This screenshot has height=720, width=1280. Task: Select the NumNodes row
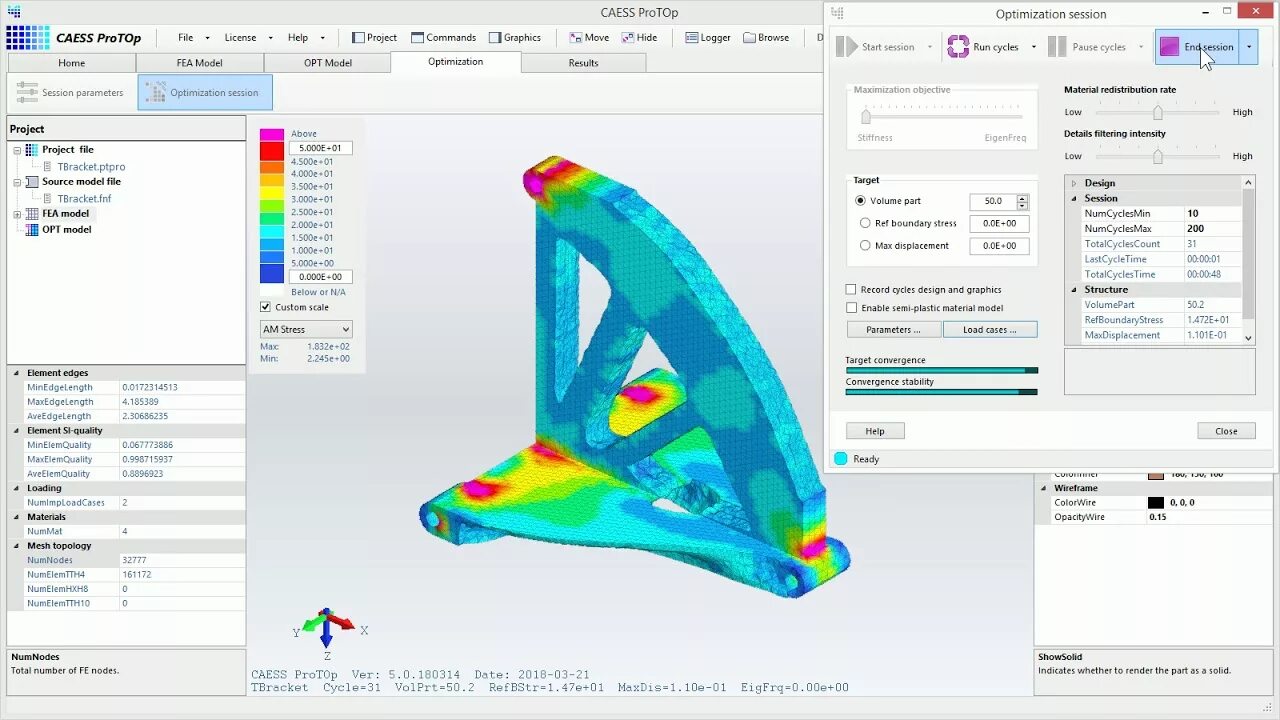(x=126, y=560)
